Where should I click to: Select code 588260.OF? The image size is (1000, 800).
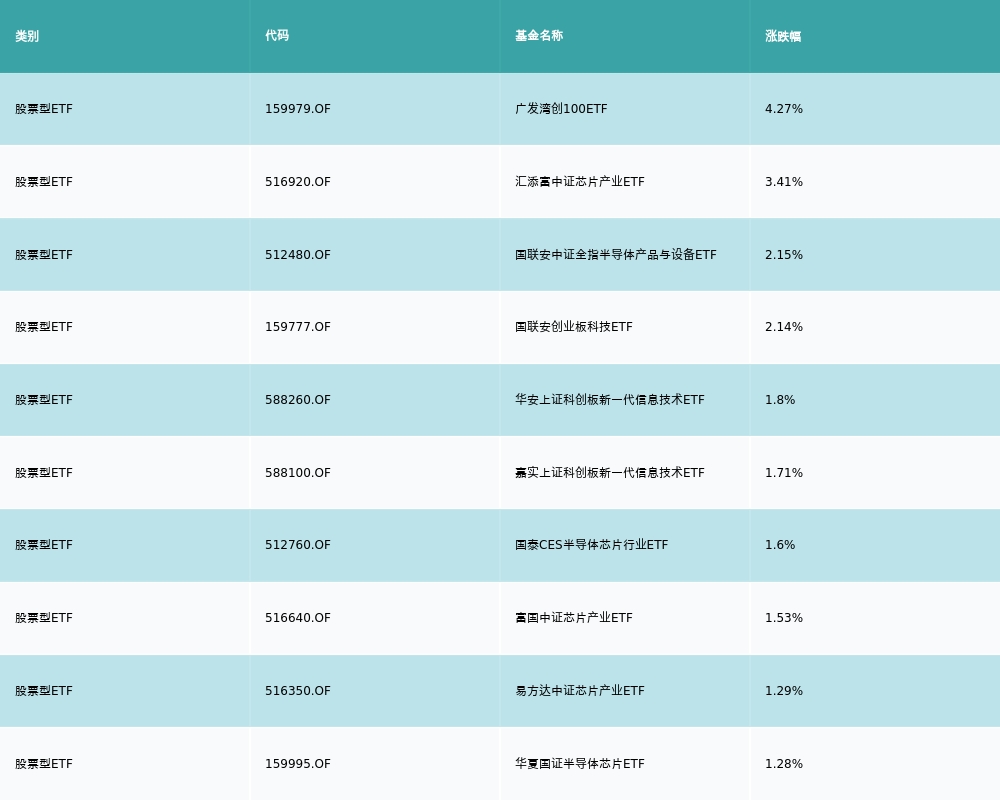pyautogui.click(x=298, y=400)
